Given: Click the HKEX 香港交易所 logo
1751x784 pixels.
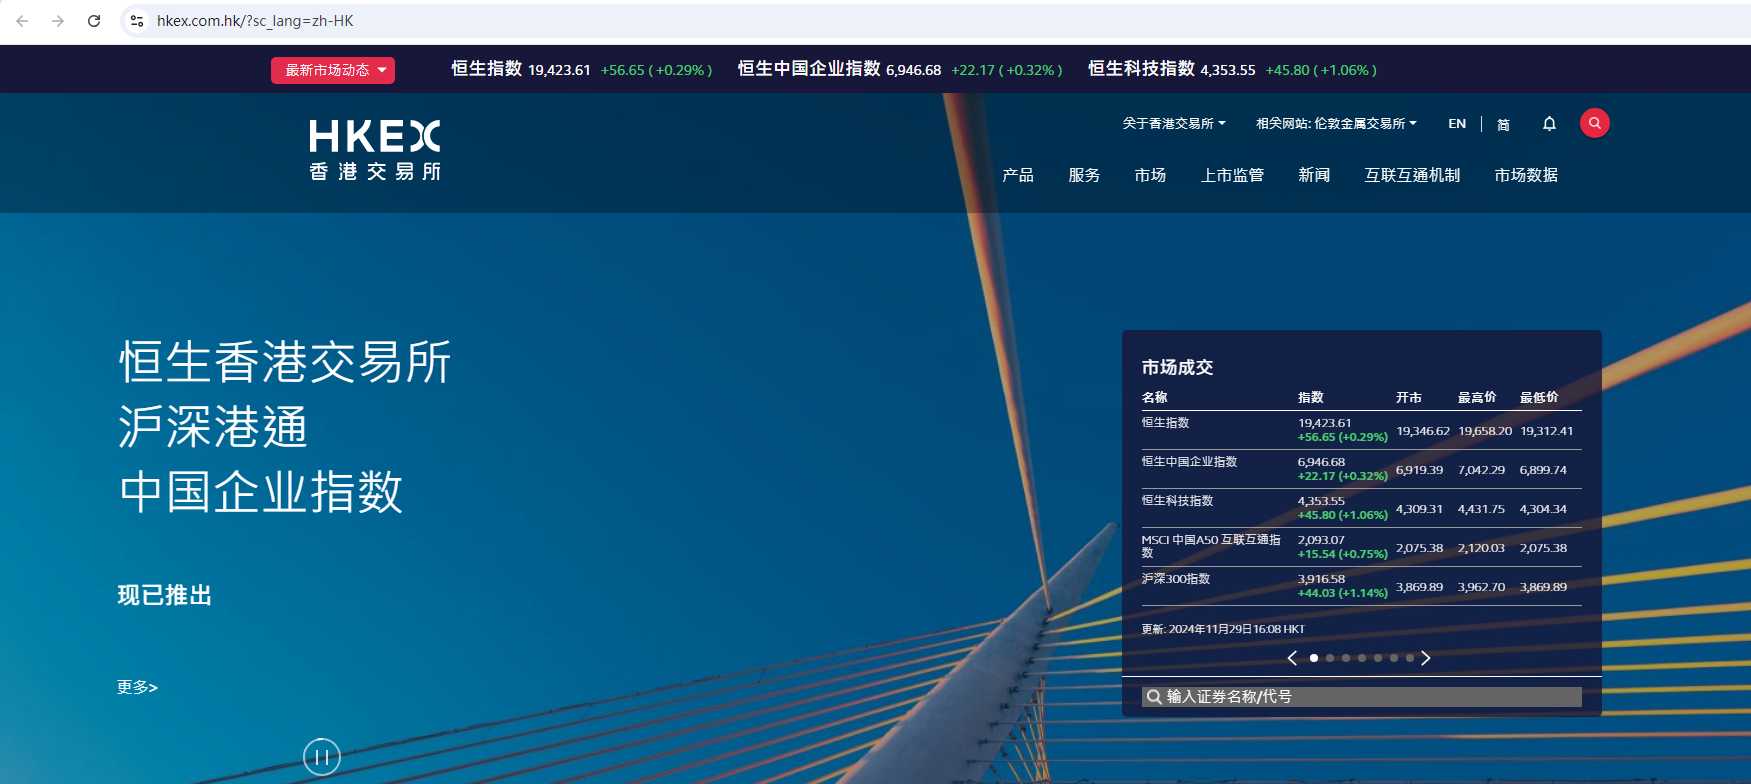Looking at the screenshot, I should (375, 151).
